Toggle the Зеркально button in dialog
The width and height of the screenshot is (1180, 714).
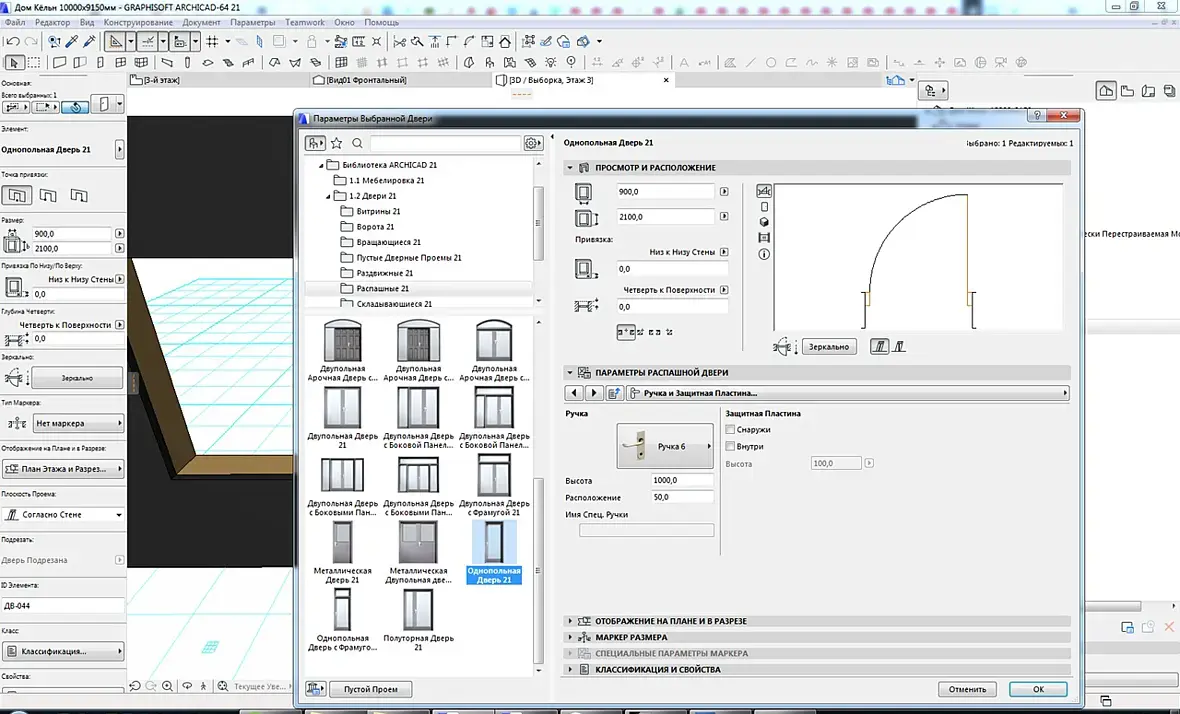tap(828, 347)
